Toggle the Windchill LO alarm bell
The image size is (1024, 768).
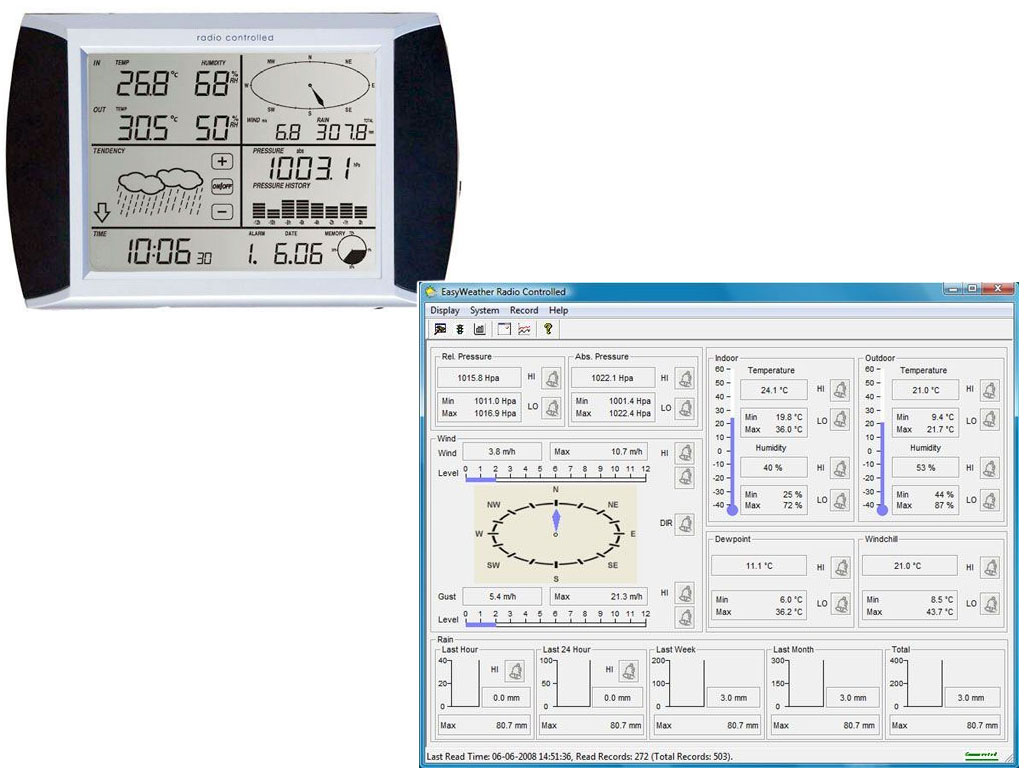pyautogui.click(x=990, y=604)
